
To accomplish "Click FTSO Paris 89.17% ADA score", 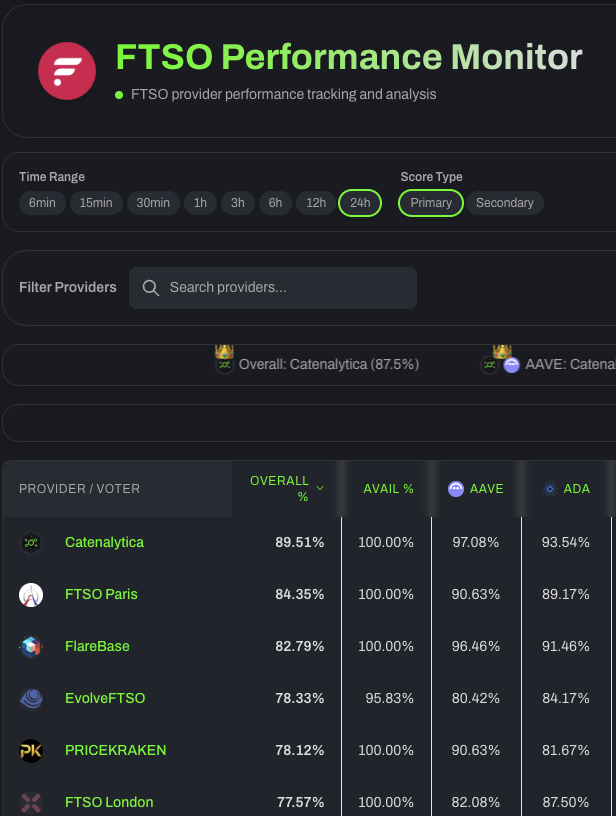I will [566, 594].
